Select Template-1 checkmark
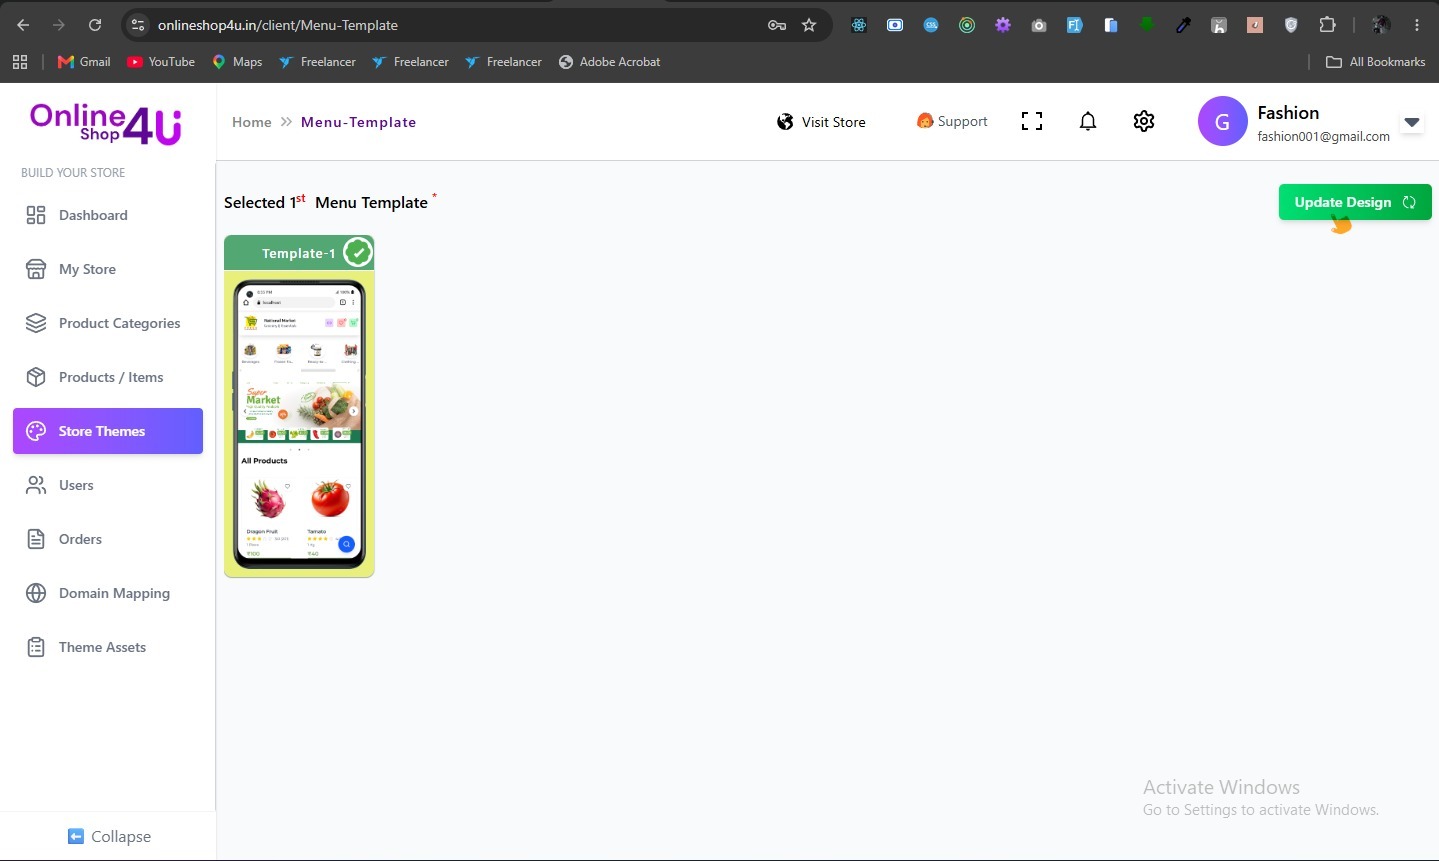The height and width of the screenshot is (861, 1439). point(357,253)
